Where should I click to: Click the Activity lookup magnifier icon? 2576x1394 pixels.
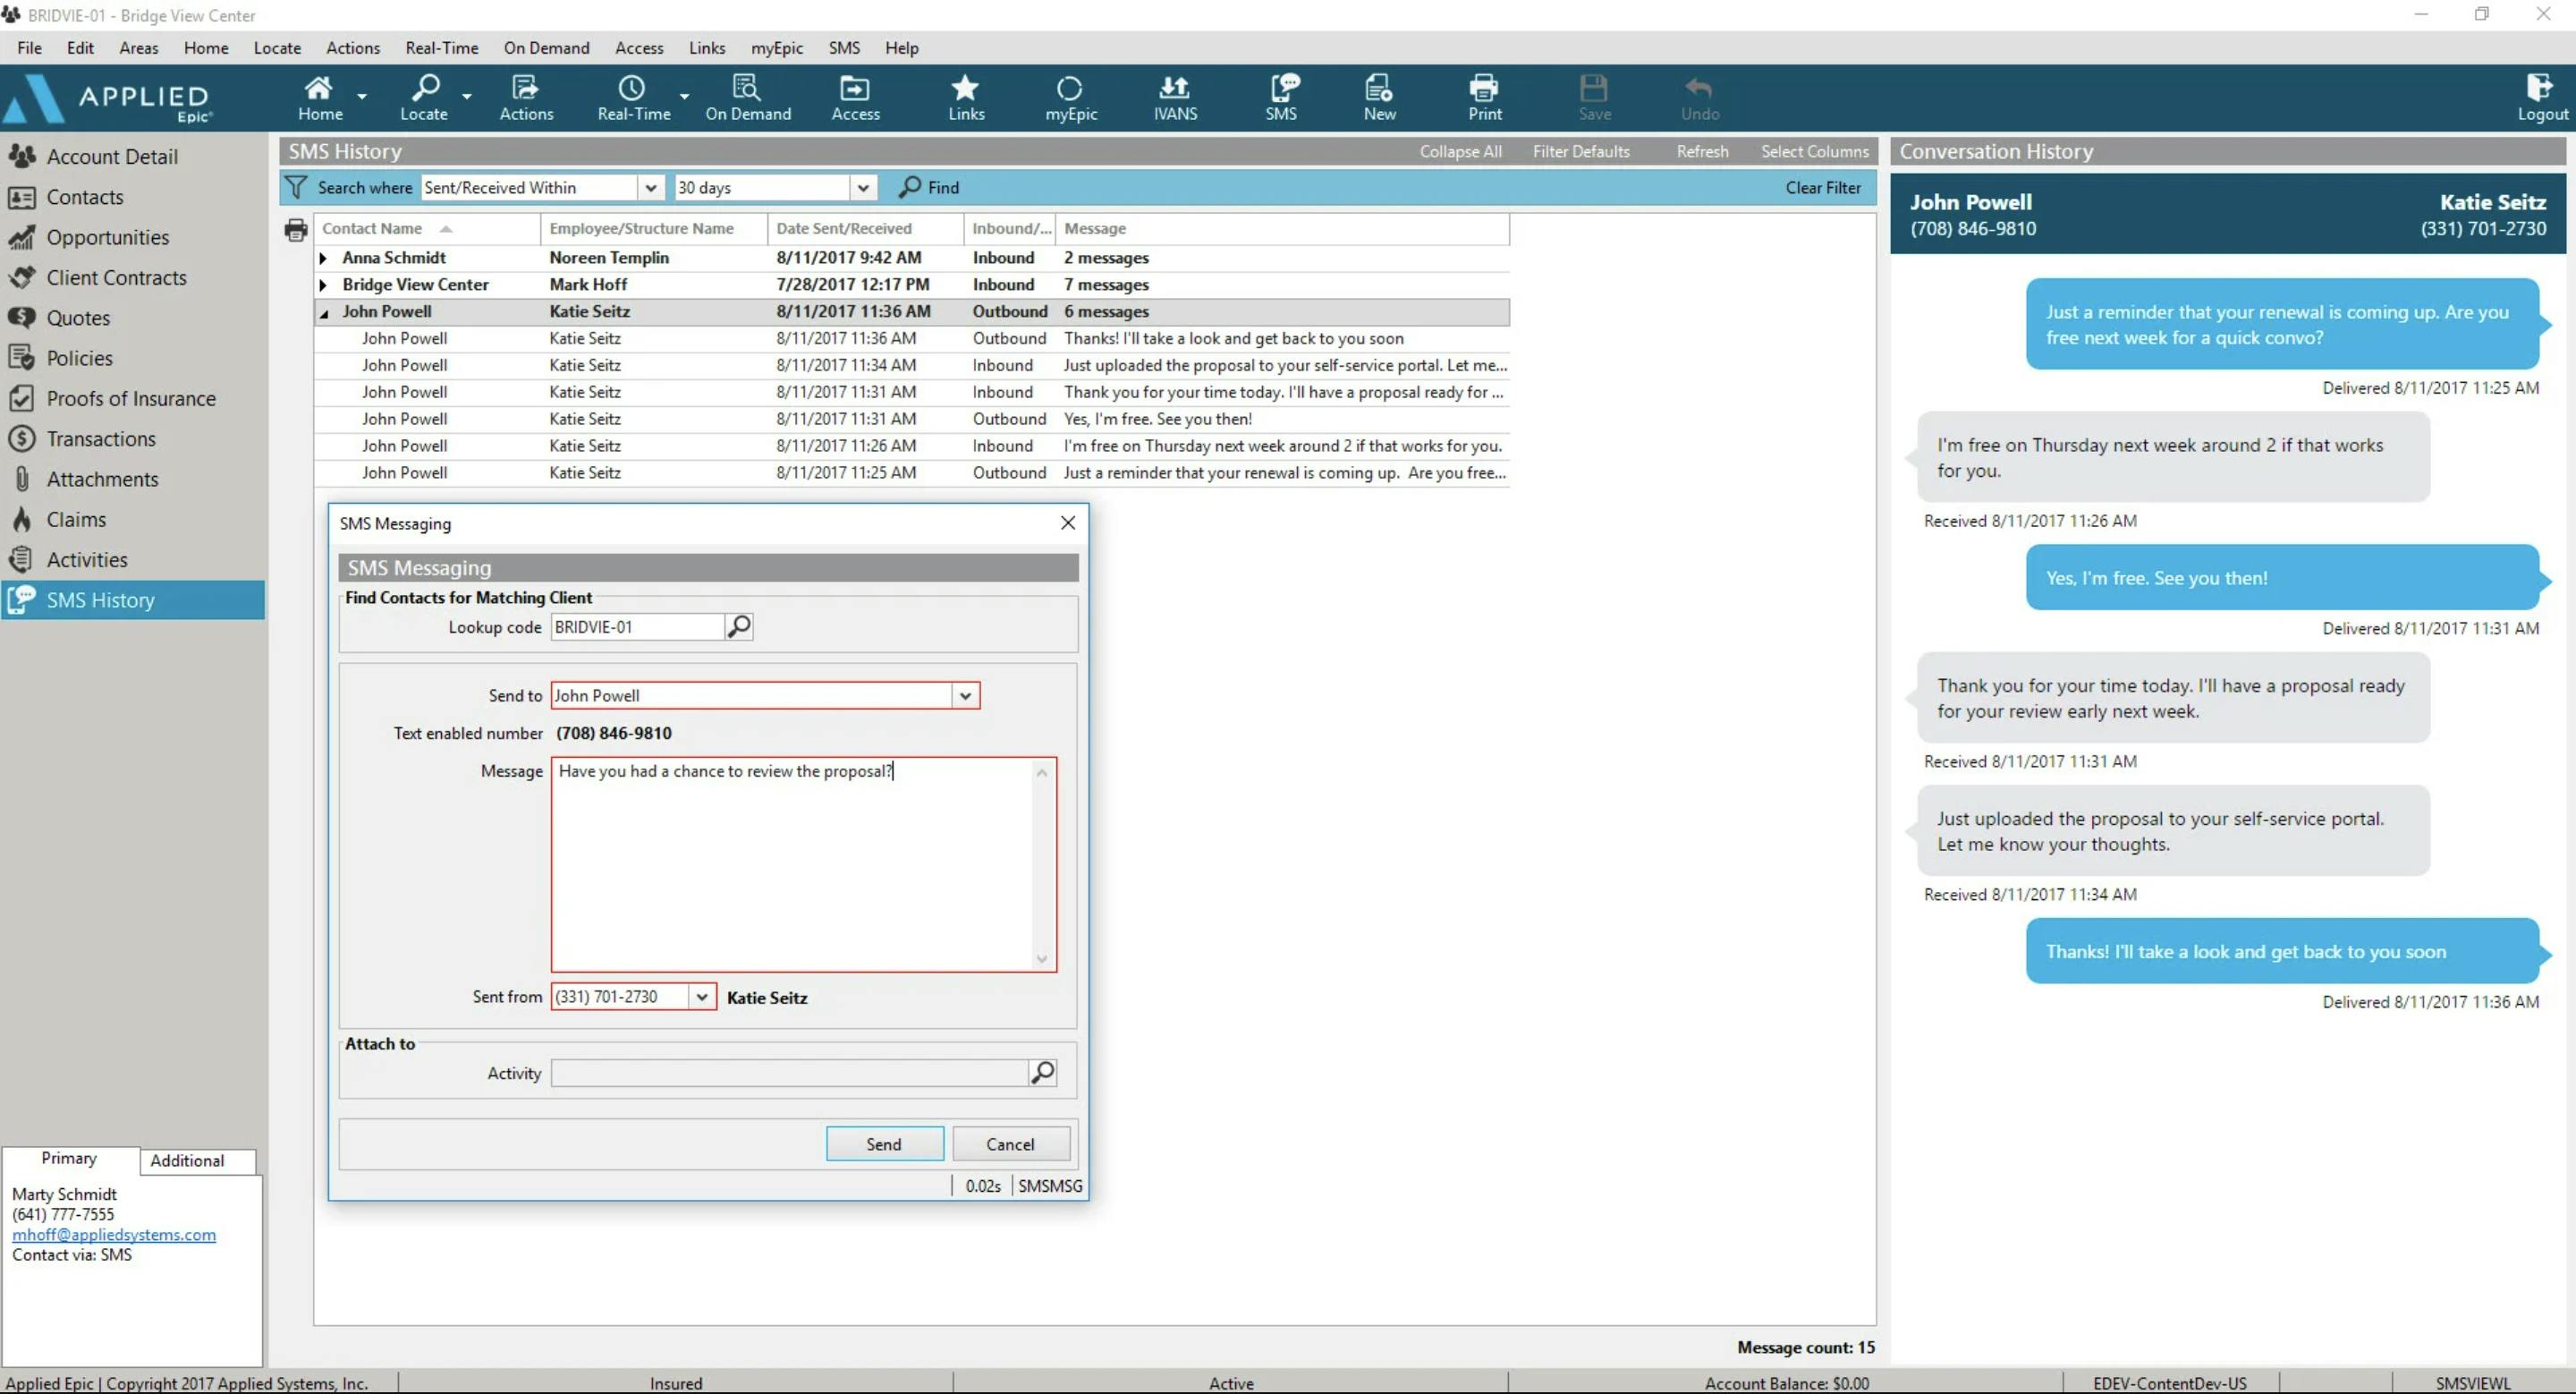[1042, 1073]
